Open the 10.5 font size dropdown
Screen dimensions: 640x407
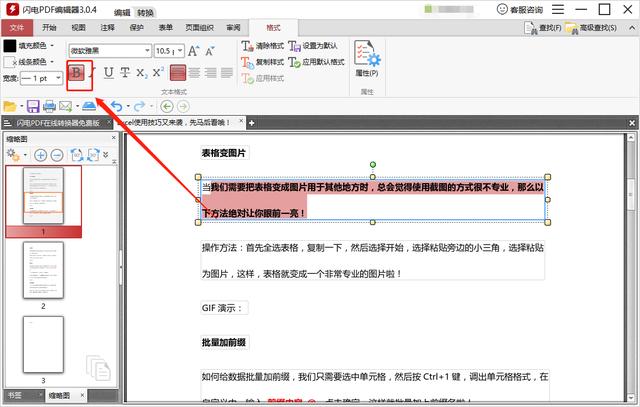(x=180, y=51)
